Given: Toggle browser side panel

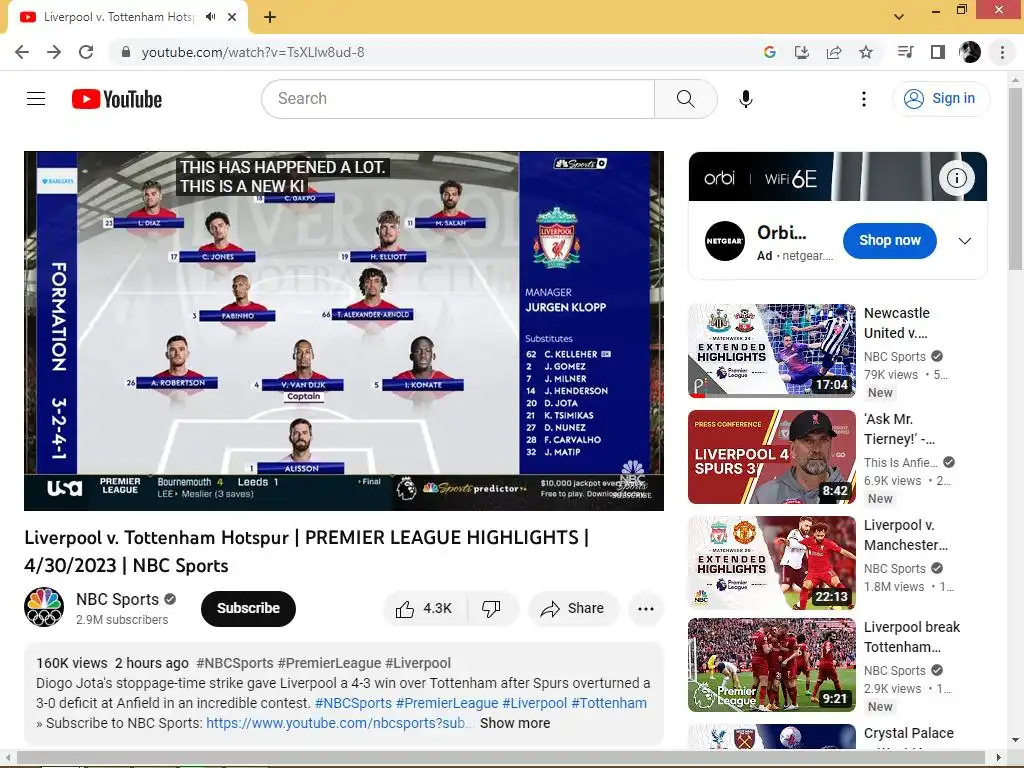Looking at the screenshot, I should (938, 52).
